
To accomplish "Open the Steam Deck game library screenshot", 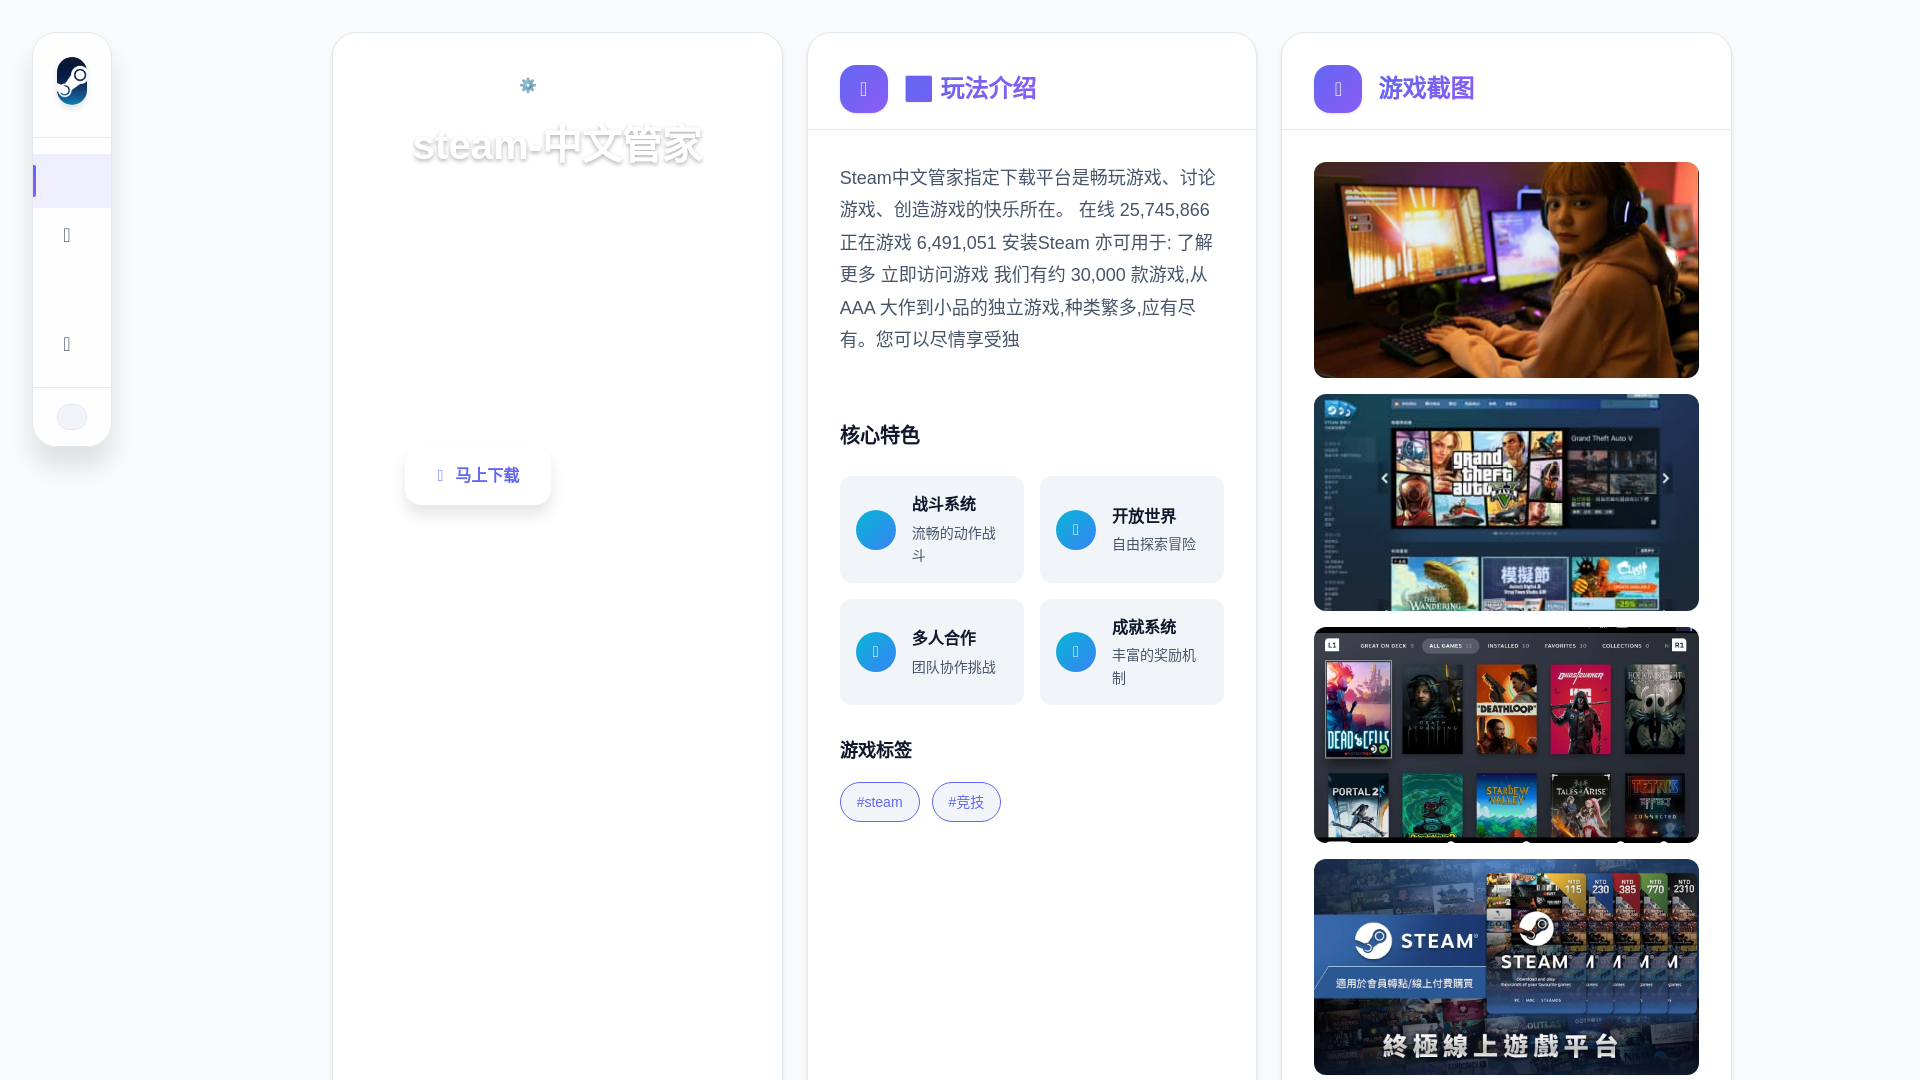I will (x=1506, y=735).
